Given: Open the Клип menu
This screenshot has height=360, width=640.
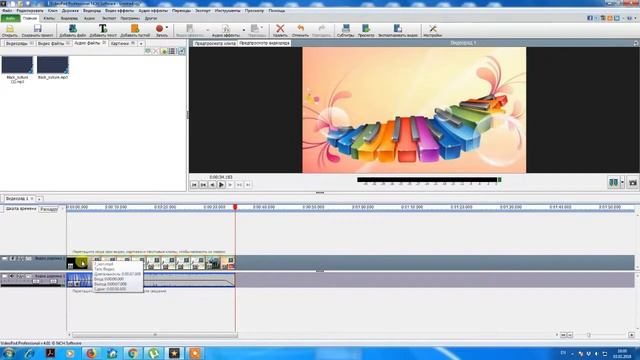Looking at the screenshot, I should (53, 11).
